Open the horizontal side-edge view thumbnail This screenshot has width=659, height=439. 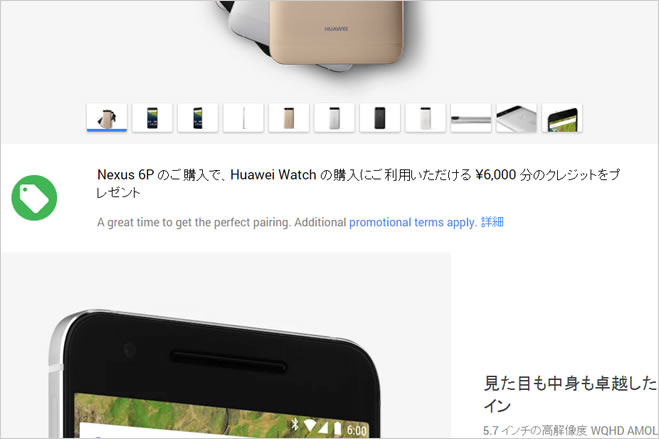(471, 118)
